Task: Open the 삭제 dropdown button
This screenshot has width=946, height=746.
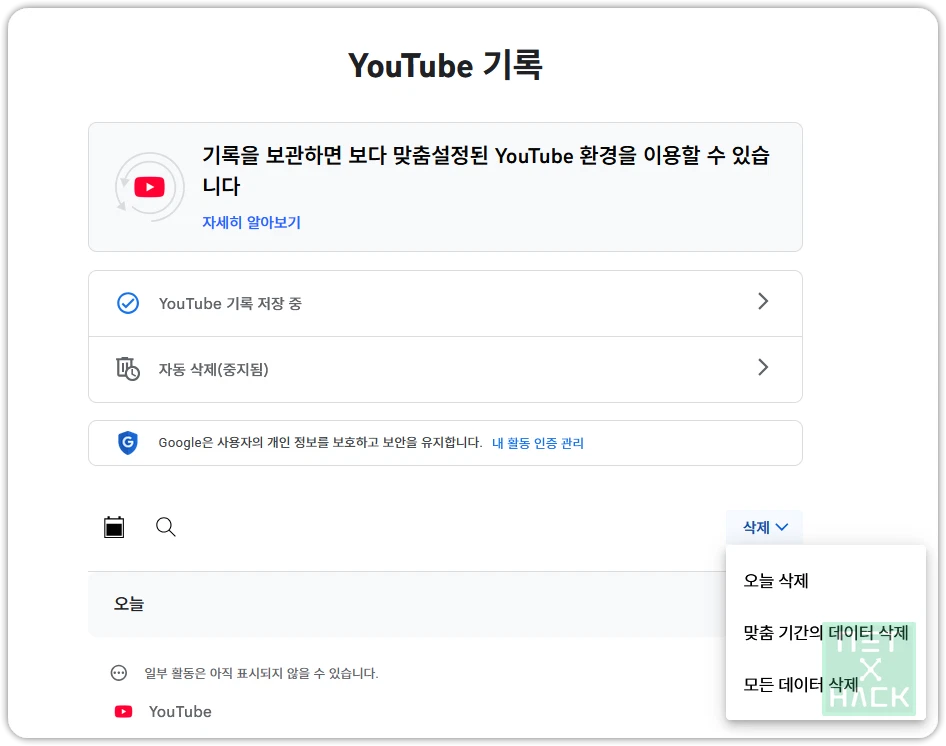Action: pos(764,527)
